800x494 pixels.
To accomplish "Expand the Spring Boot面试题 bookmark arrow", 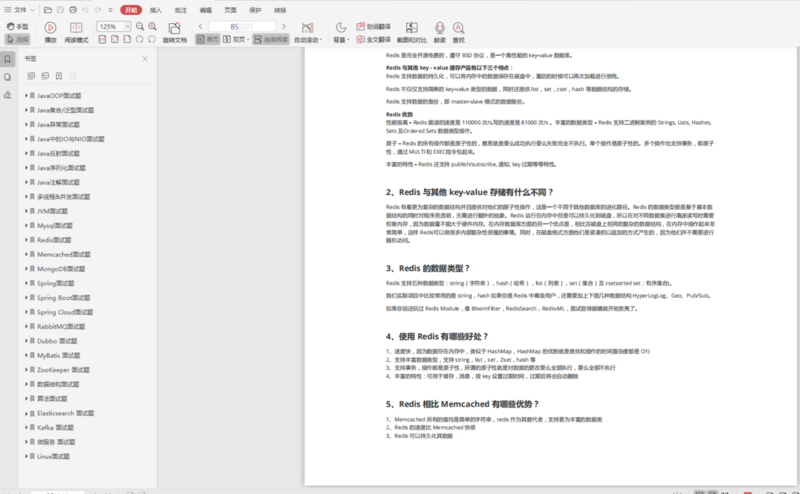I will pyautogui.click(x=26, y=298).
